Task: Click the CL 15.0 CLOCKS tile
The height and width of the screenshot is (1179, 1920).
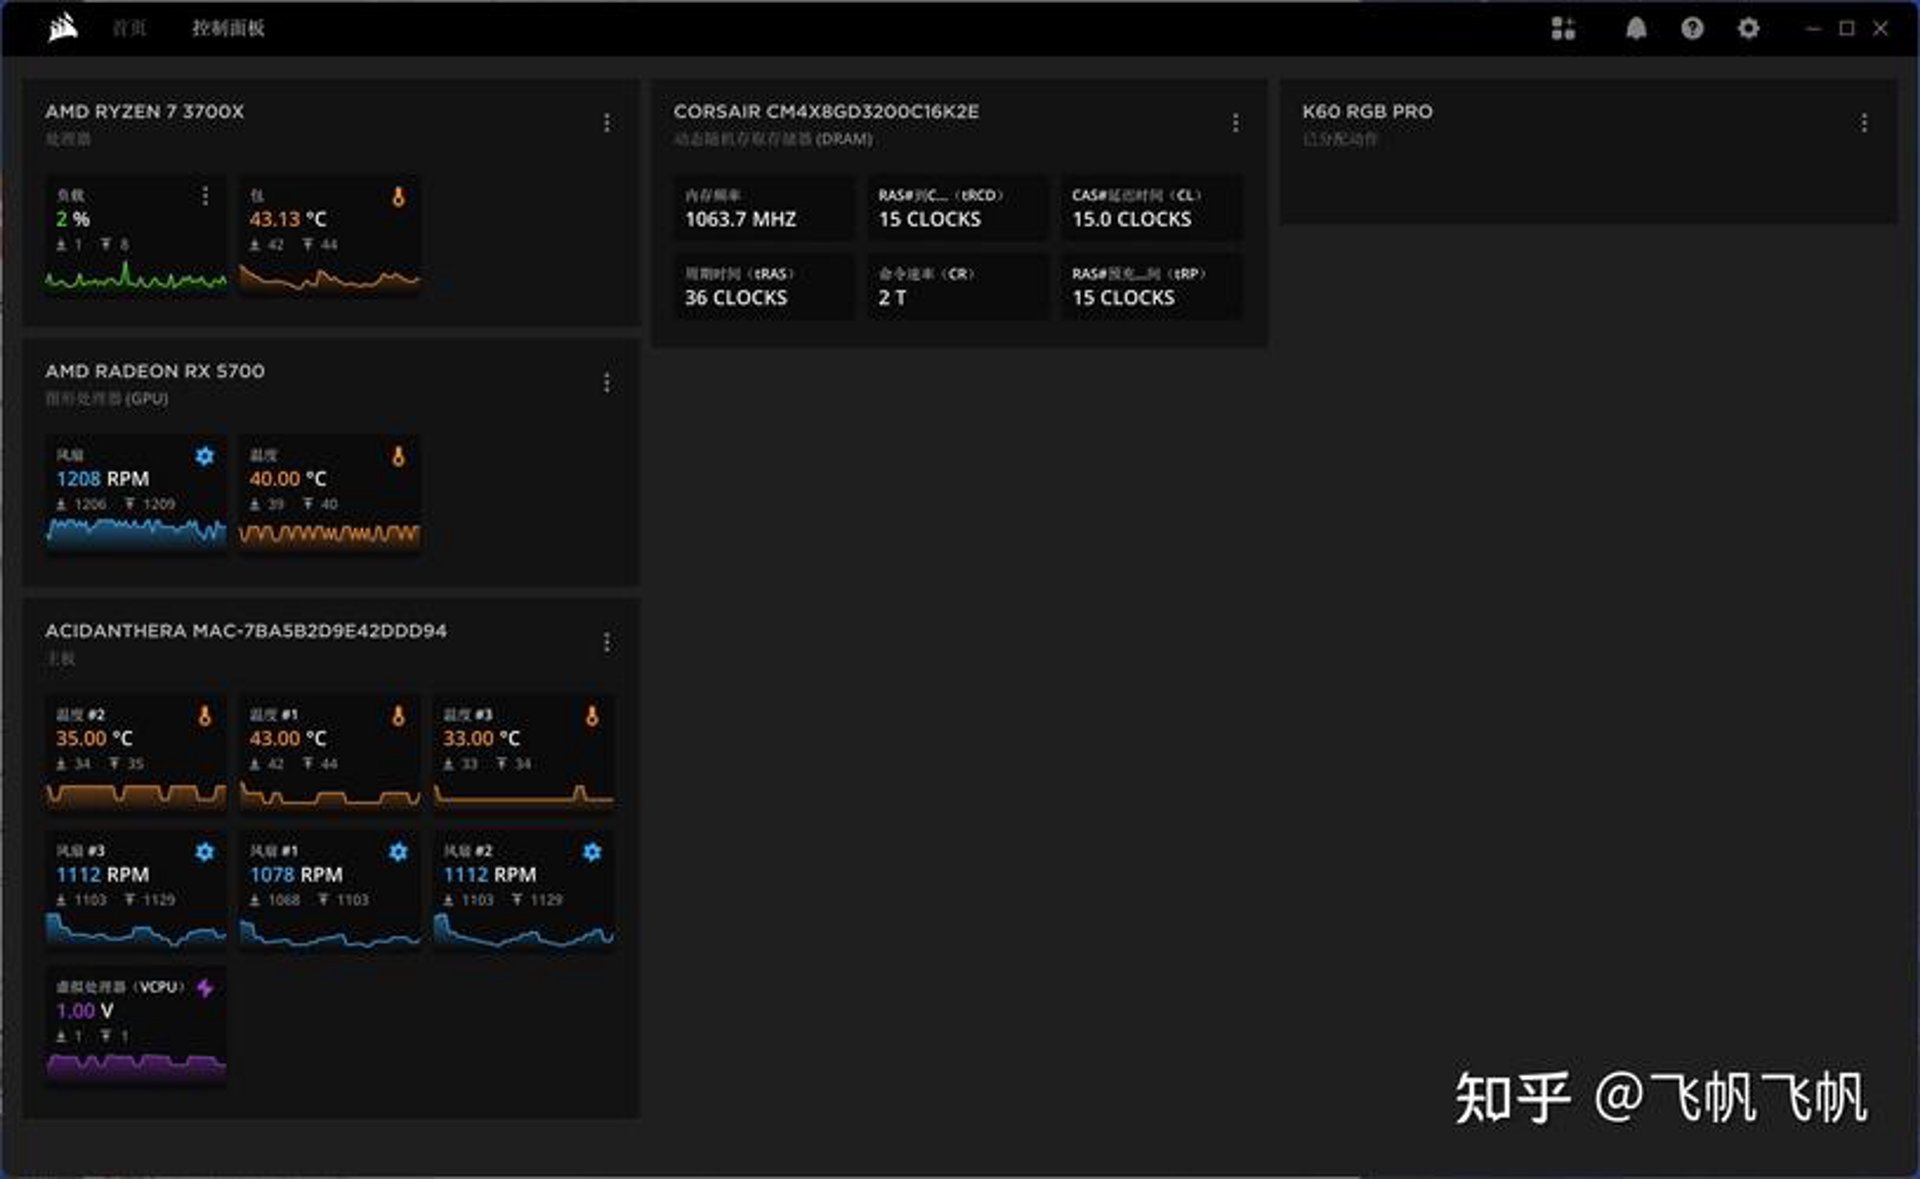Action: (x=1152, y=207)
